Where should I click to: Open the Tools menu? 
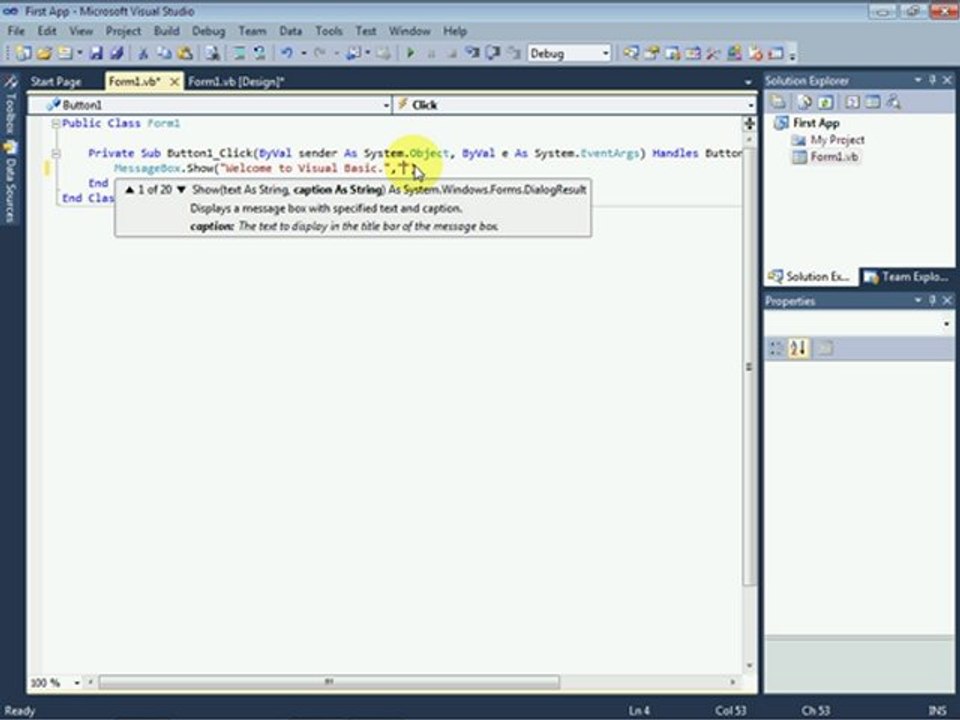tap(329, 31)
